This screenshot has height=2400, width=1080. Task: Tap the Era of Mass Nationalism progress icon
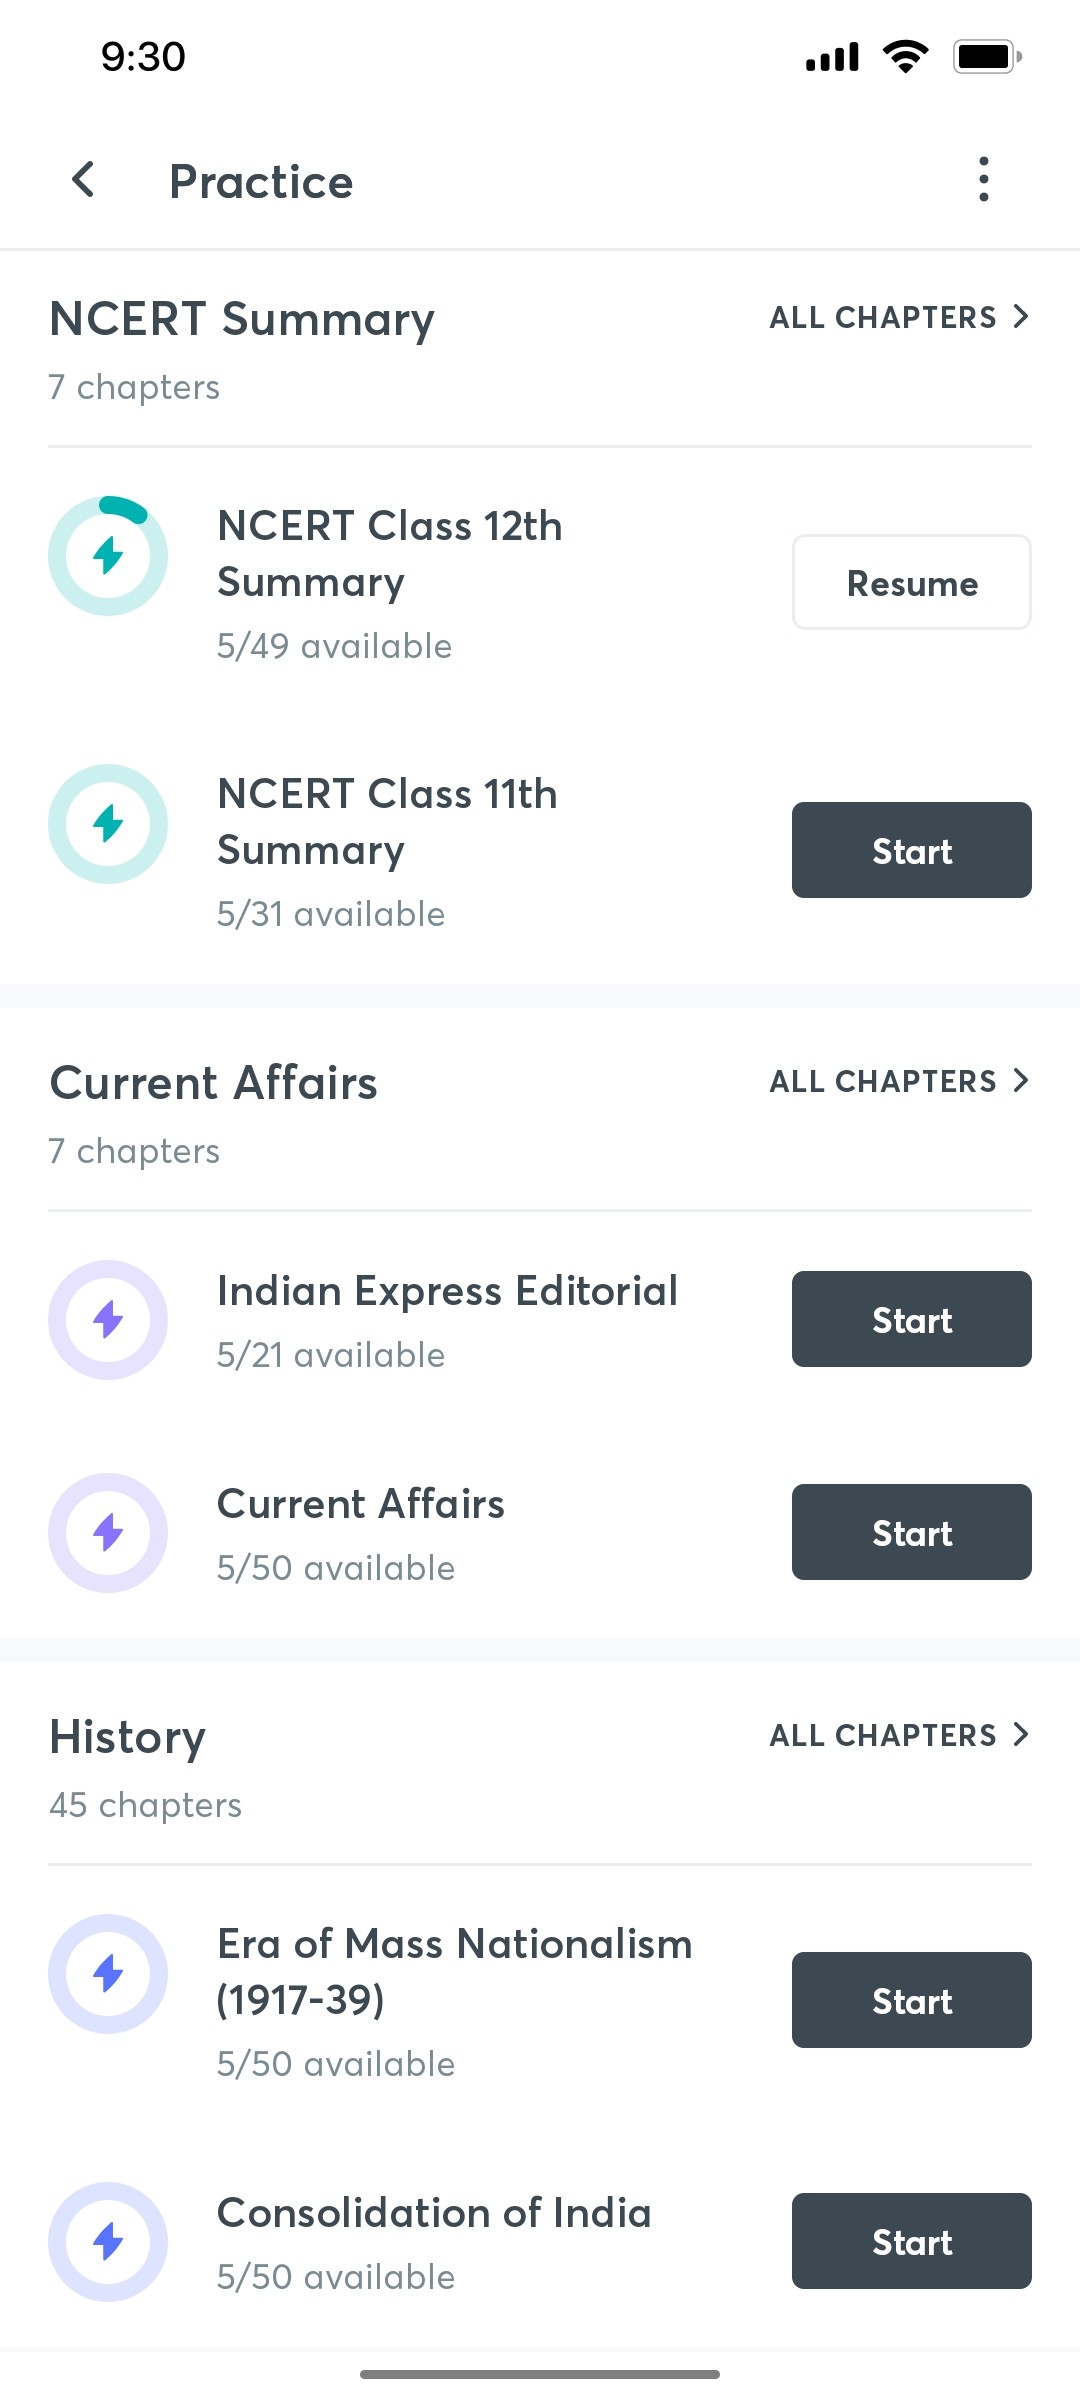click(108, 1972)
